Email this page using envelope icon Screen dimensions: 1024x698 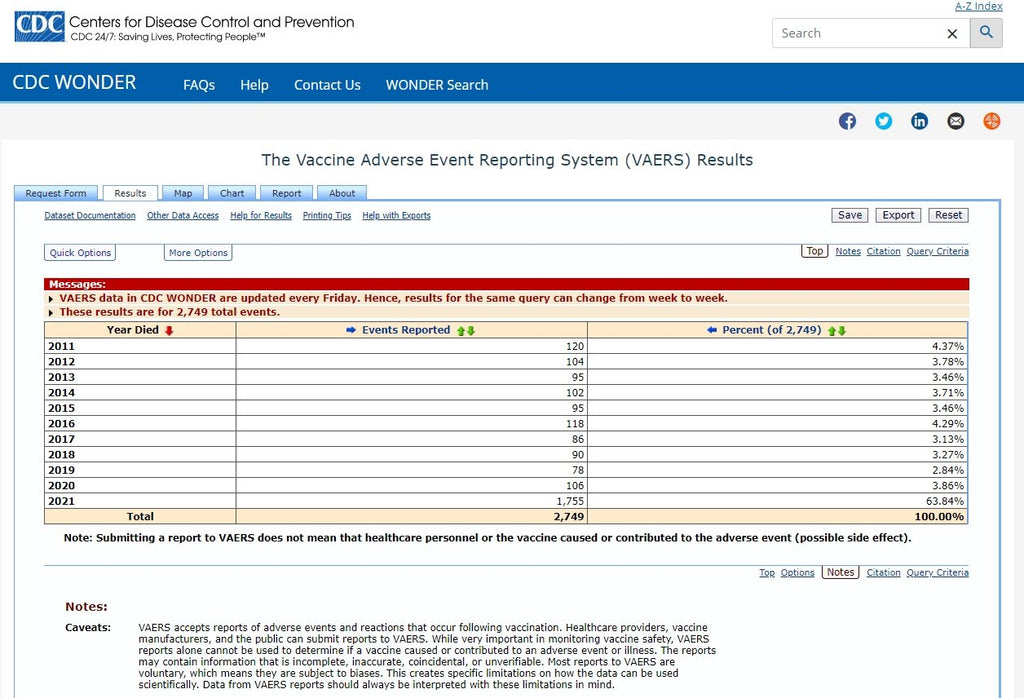(x=956, y=121)
